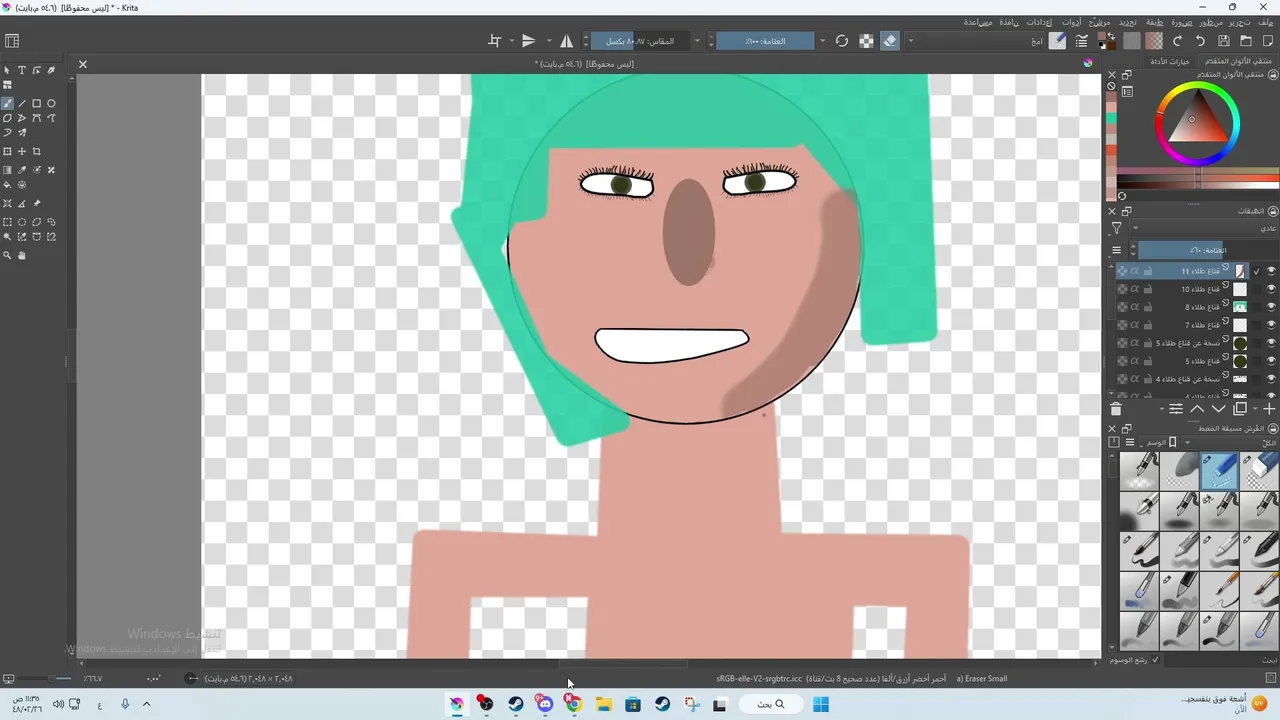Select the Rectangle shape tool
Viewport: 1280px width, 720px height.
(37, 103)
